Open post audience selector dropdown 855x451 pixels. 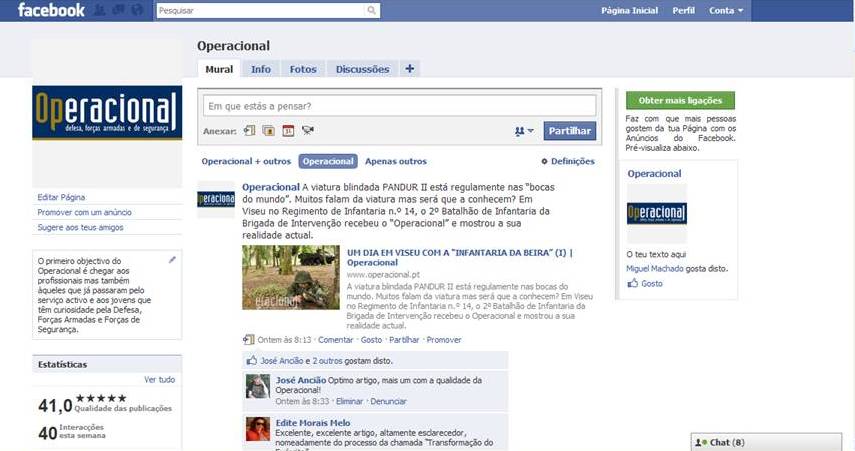point(524,131)
